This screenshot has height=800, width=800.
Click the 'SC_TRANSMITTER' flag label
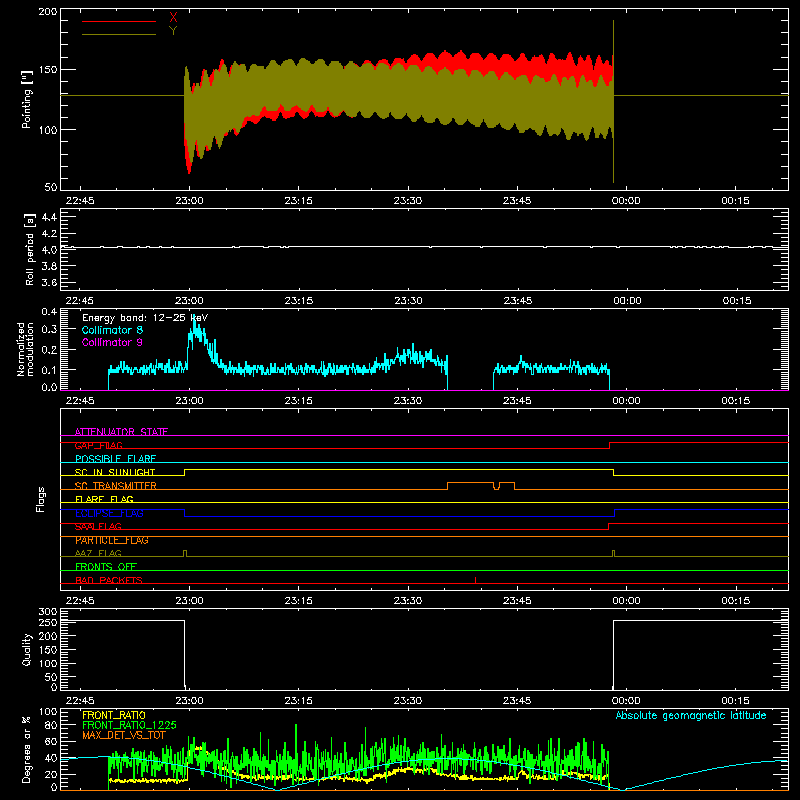point(116,486)
